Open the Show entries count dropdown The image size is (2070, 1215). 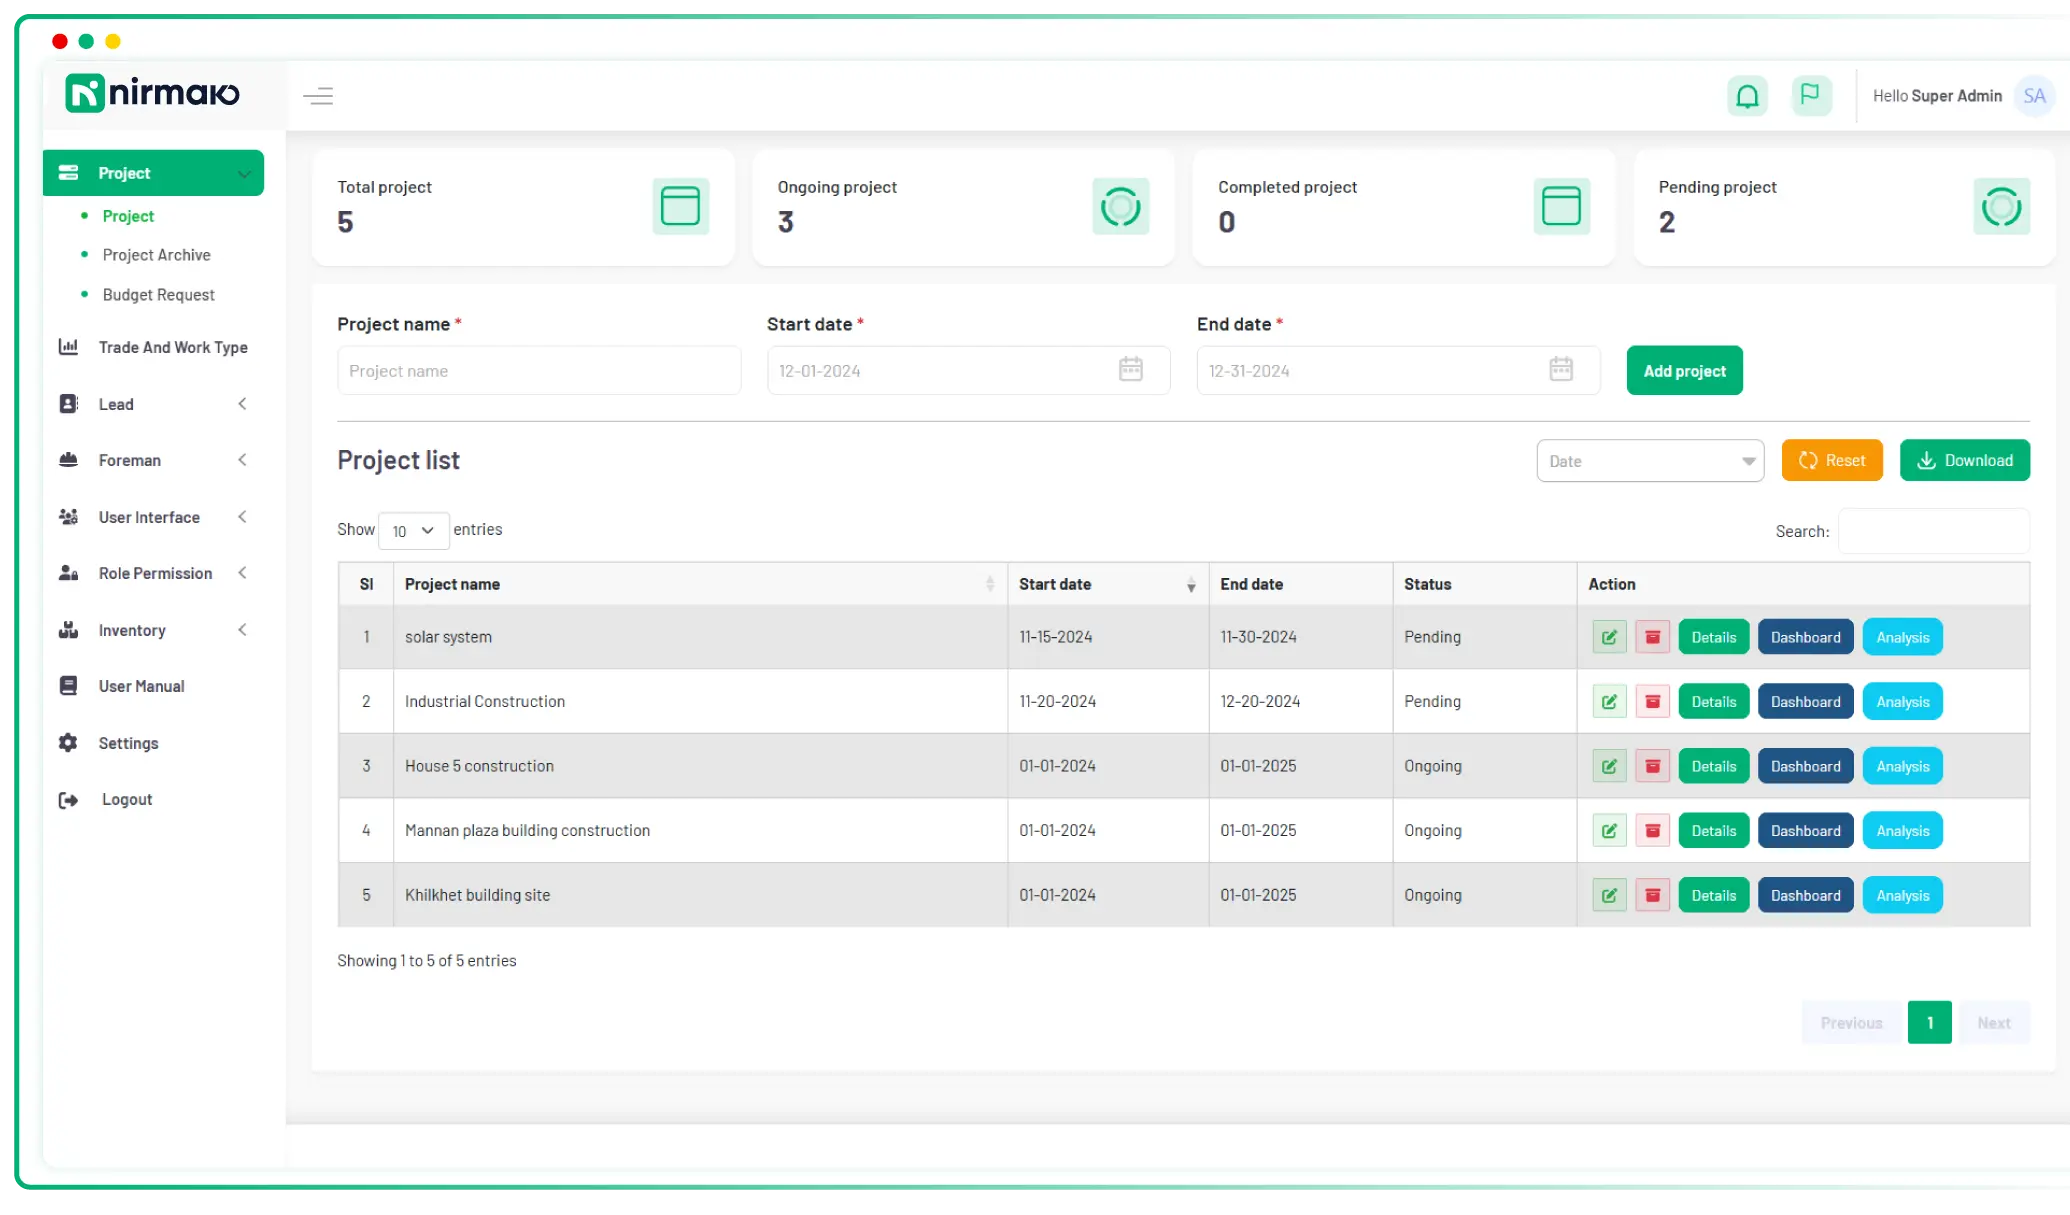pyautogui.click(x=413, y=531)
